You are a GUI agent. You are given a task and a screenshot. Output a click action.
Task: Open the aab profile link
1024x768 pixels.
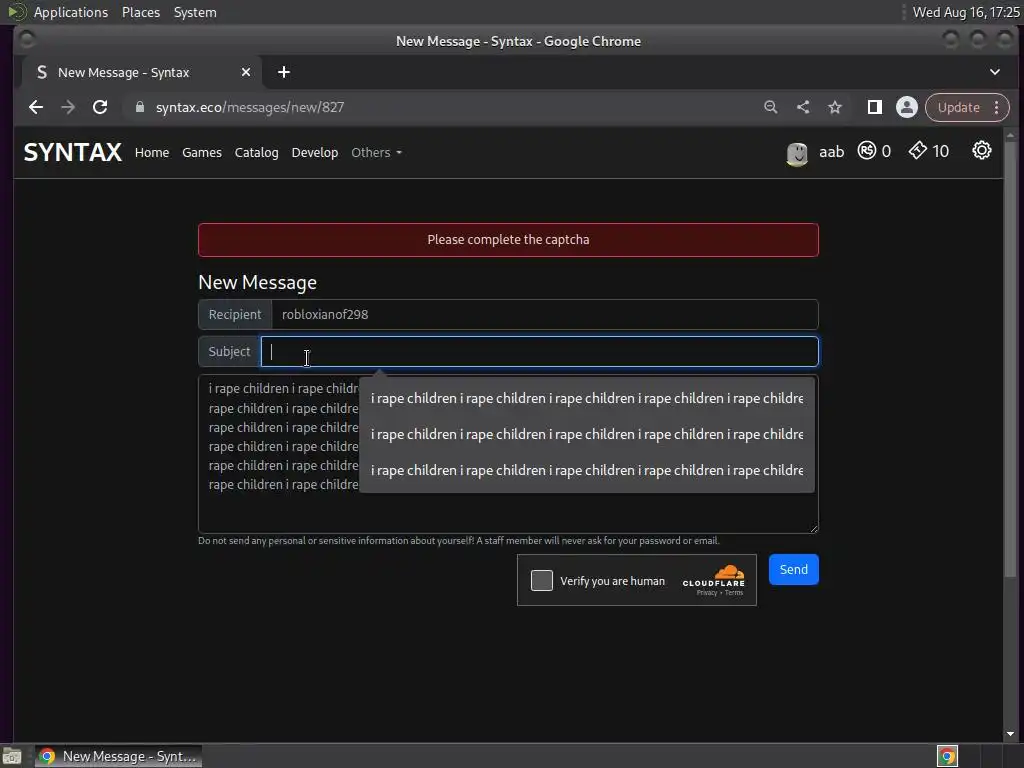point(831,152)
